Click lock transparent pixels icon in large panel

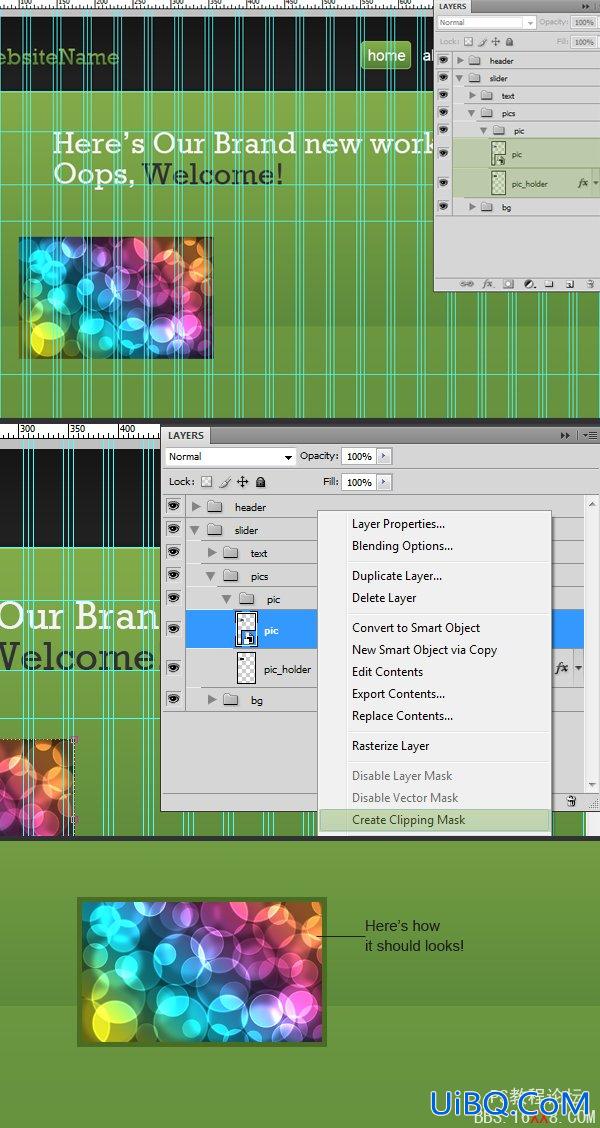click(x=207, y=482)
